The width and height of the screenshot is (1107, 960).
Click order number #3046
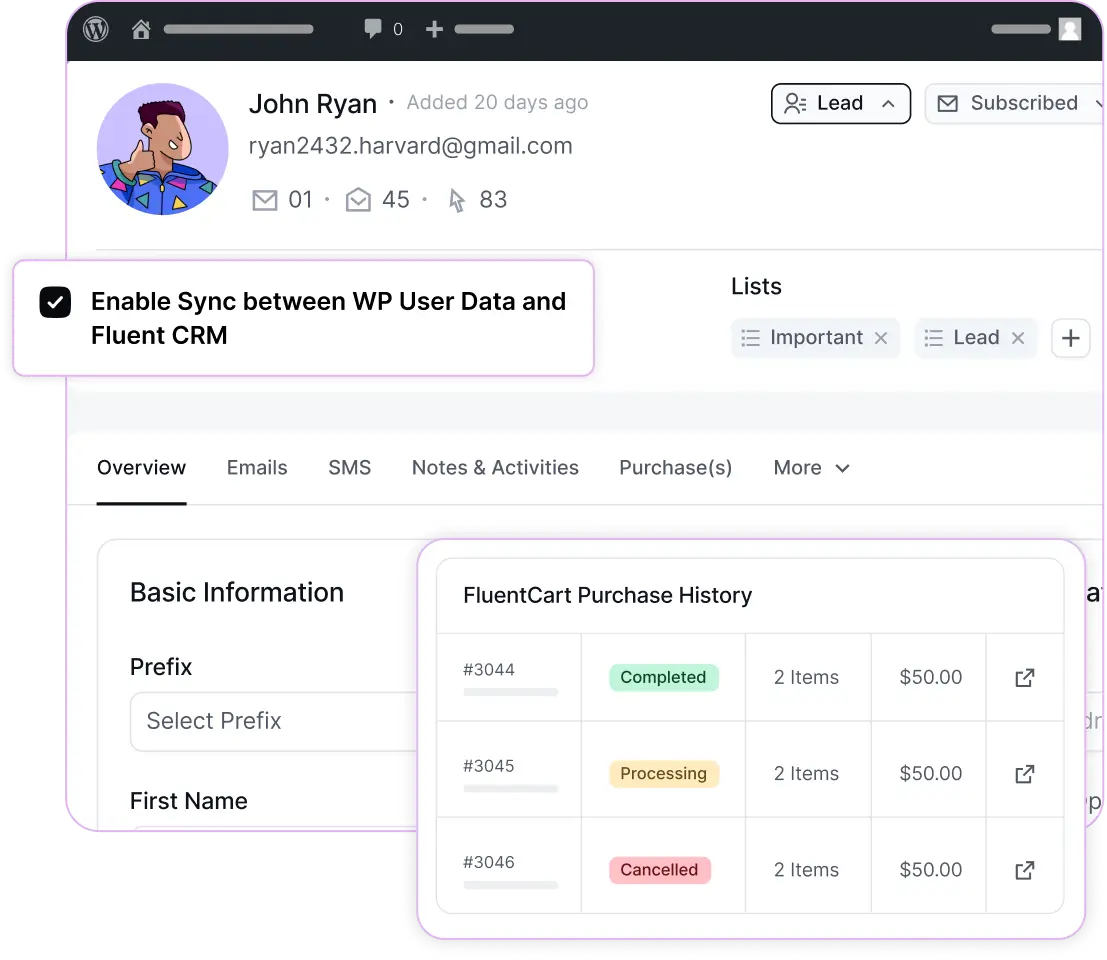[489, 863]
